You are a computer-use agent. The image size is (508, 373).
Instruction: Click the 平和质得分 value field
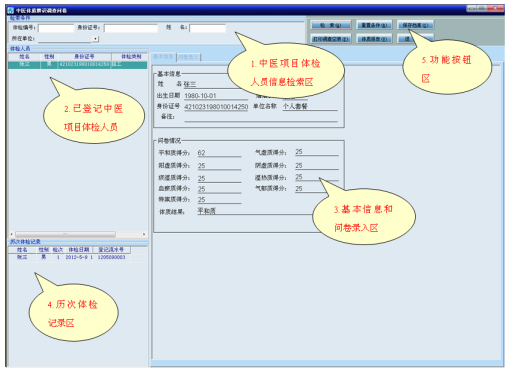point(219,153)
